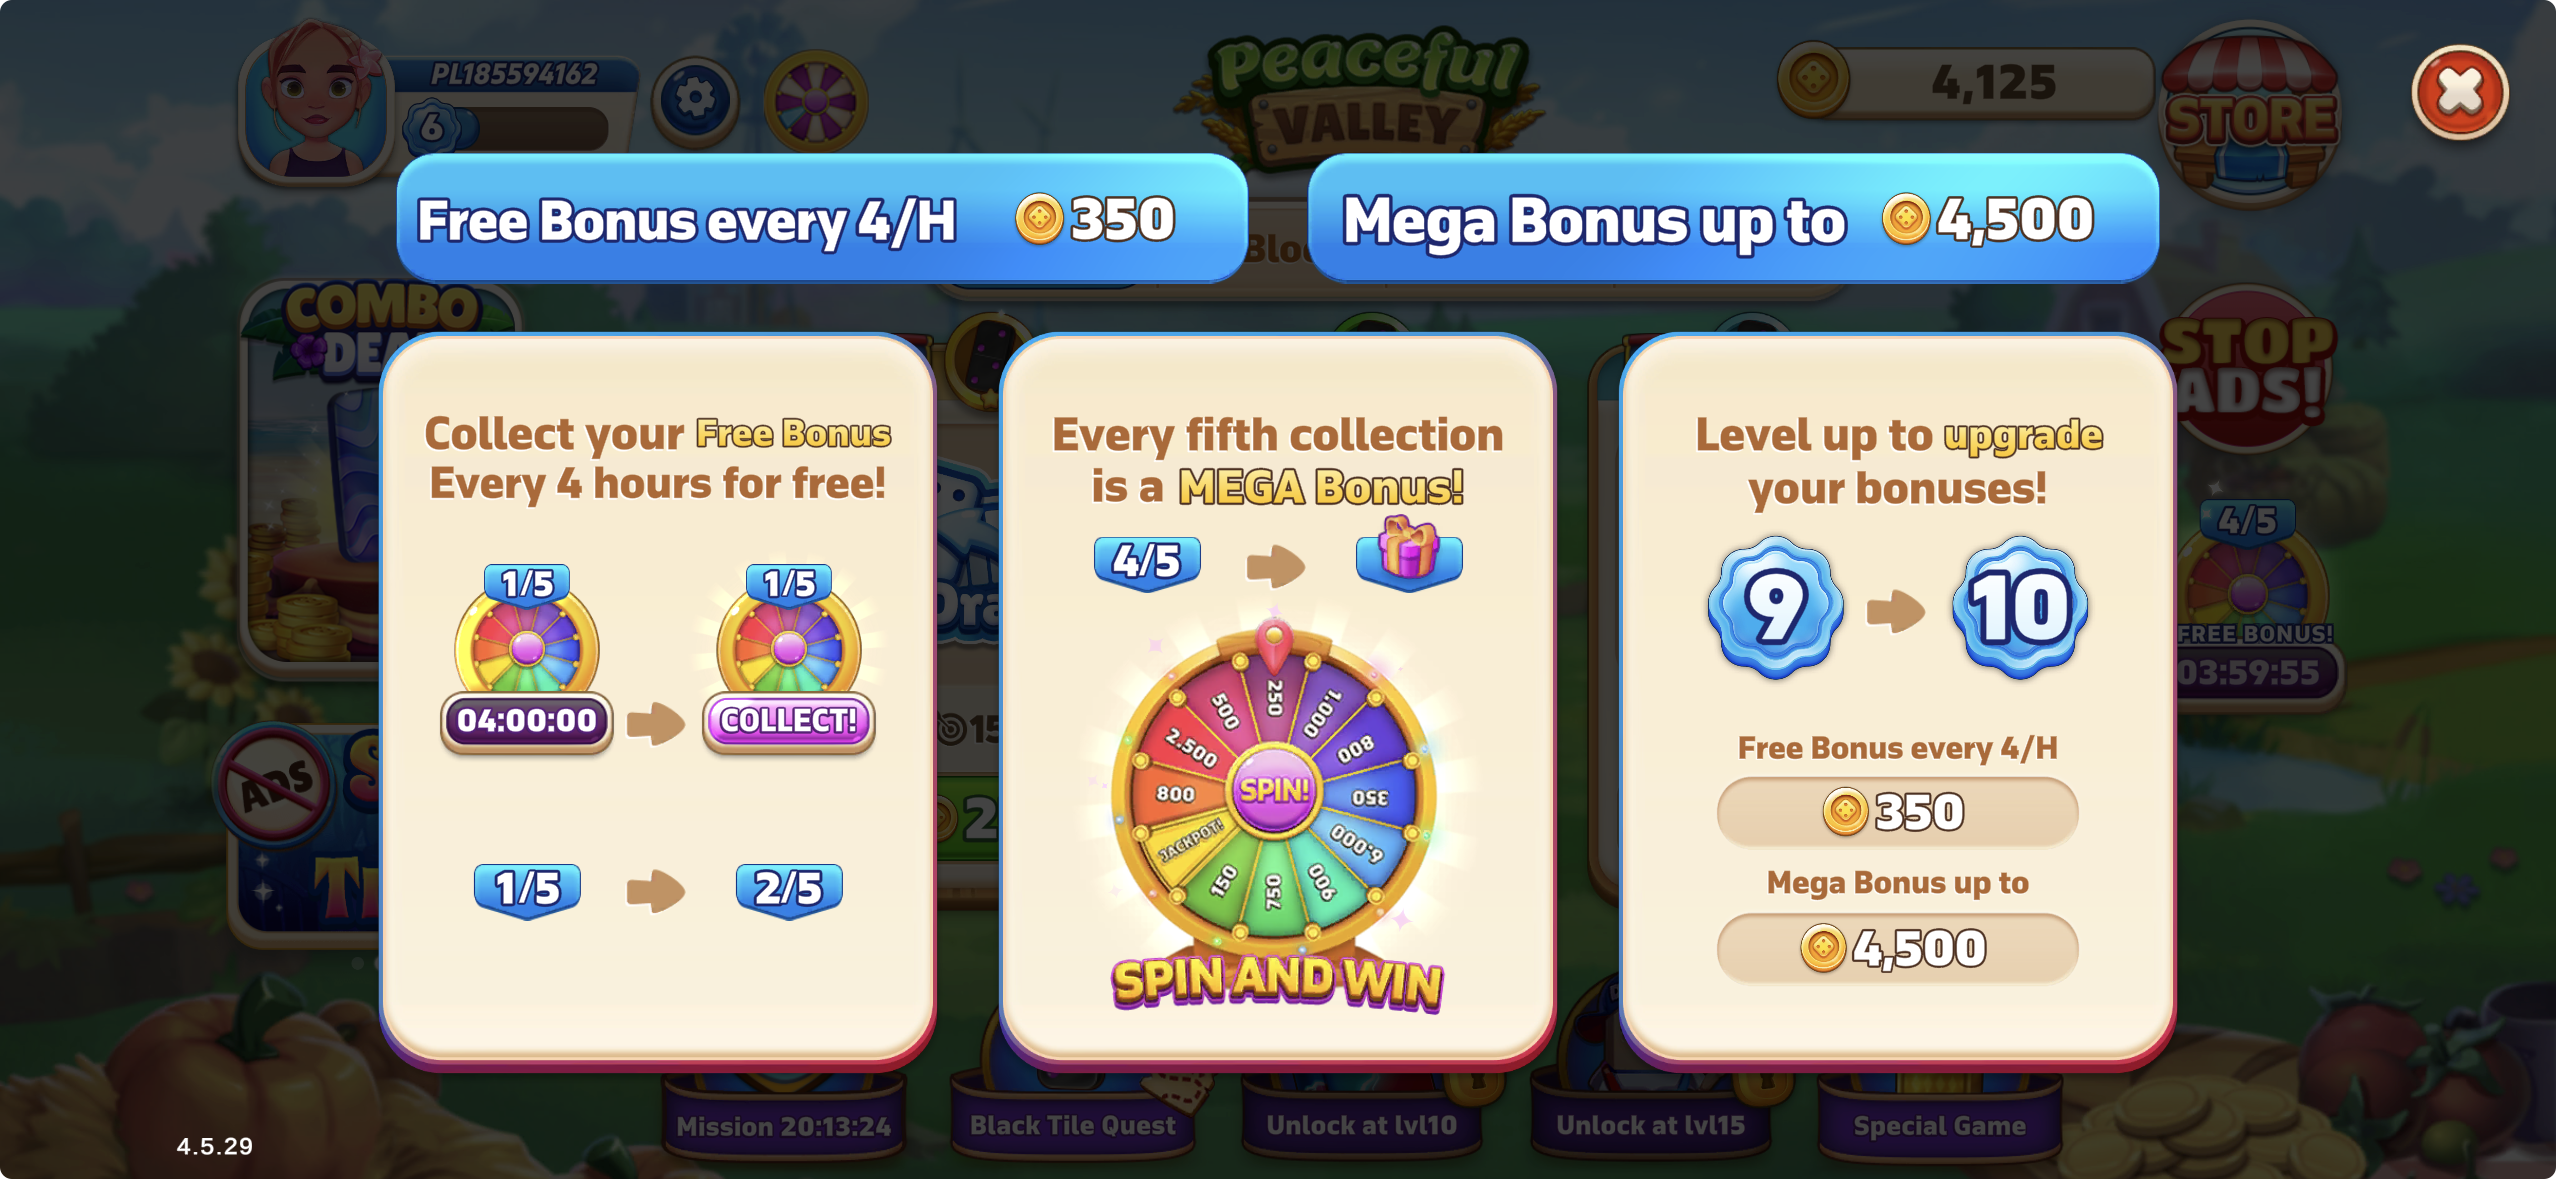Image resolution: width=2556 pixels, height=1179 pixels.
Task: Open the settings gear icon
Action: click(695, 99)
